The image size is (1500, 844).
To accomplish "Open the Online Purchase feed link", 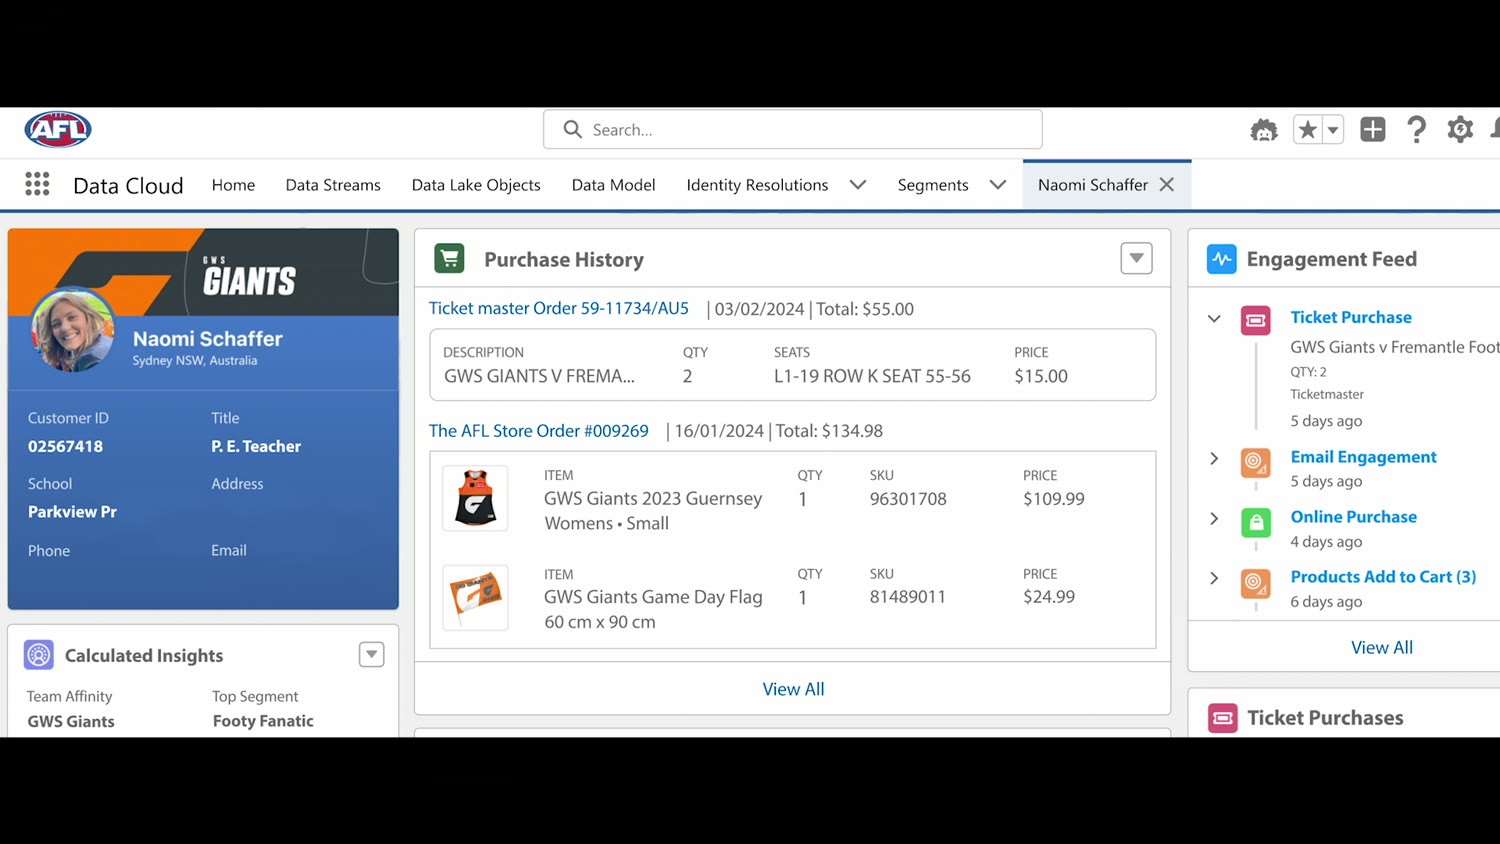I will click(1353, 517).
